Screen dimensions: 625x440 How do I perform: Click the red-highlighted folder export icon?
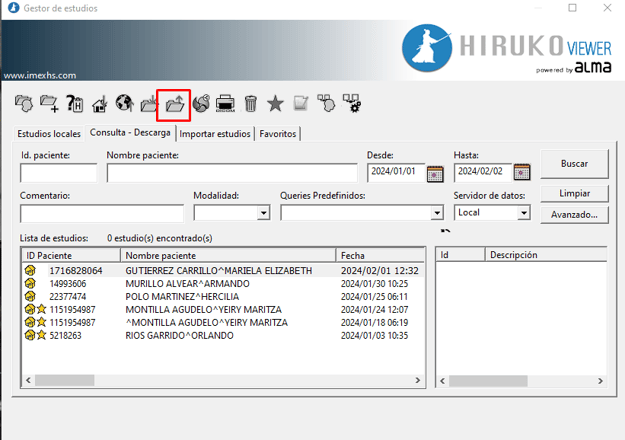(174, 103)
